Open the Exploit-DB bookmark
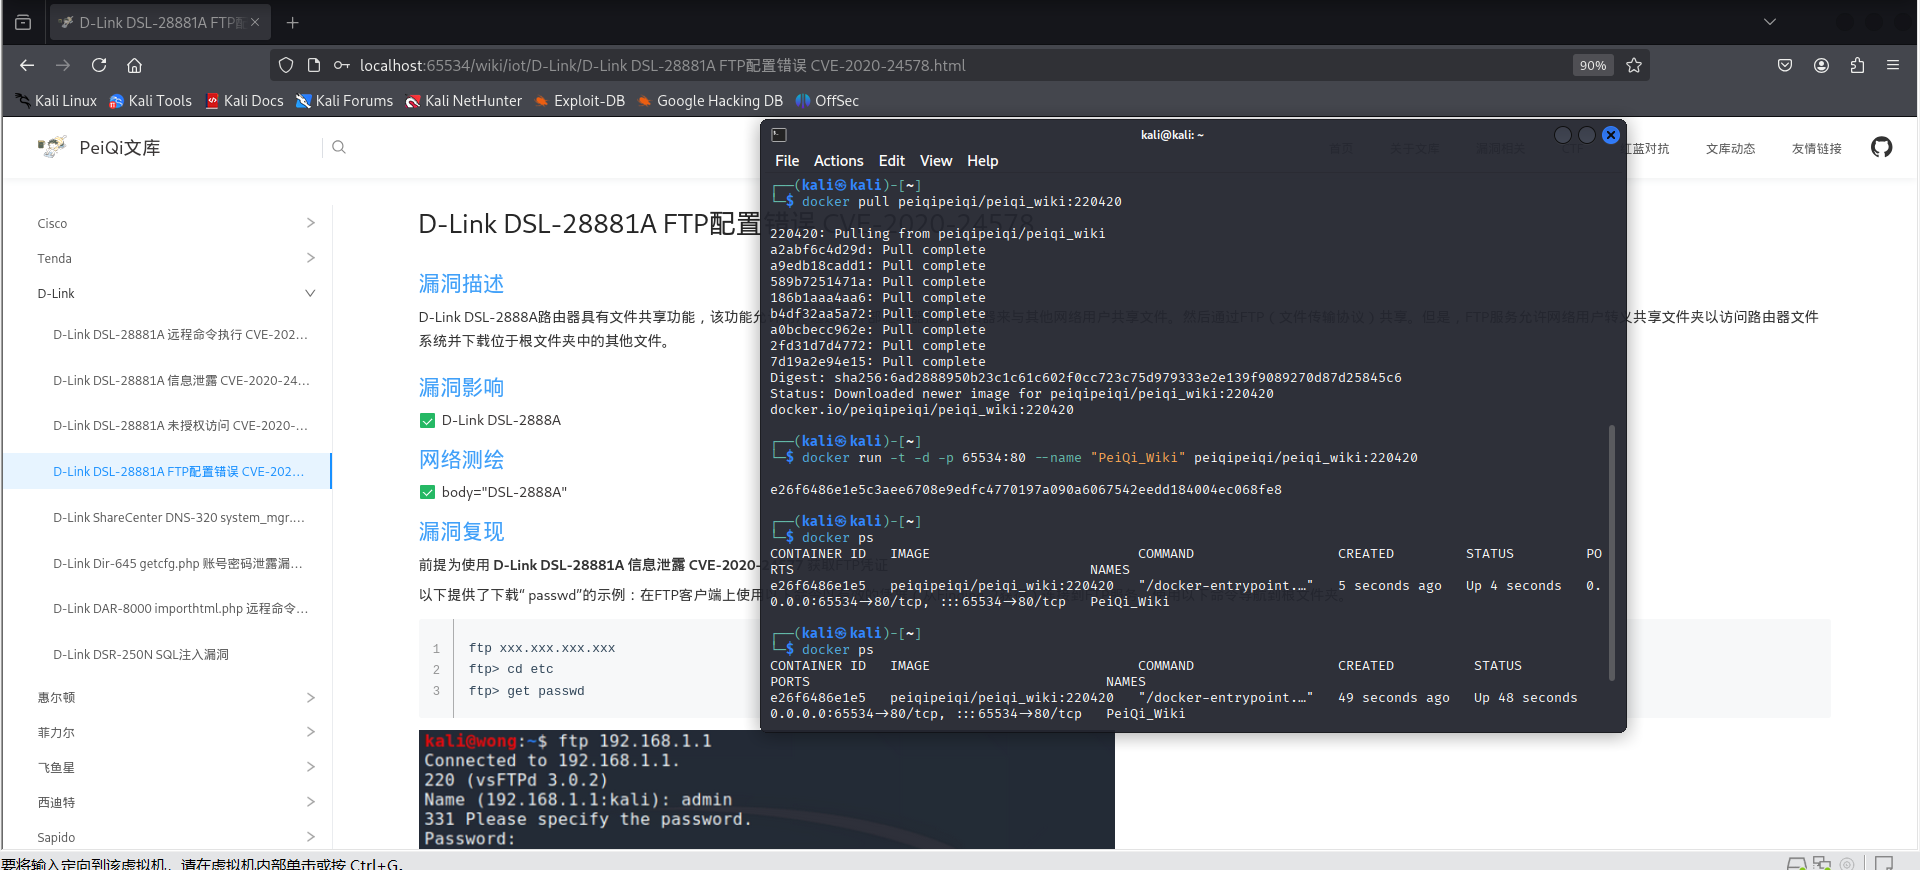Screen dimensions: 1920x870 580,101
